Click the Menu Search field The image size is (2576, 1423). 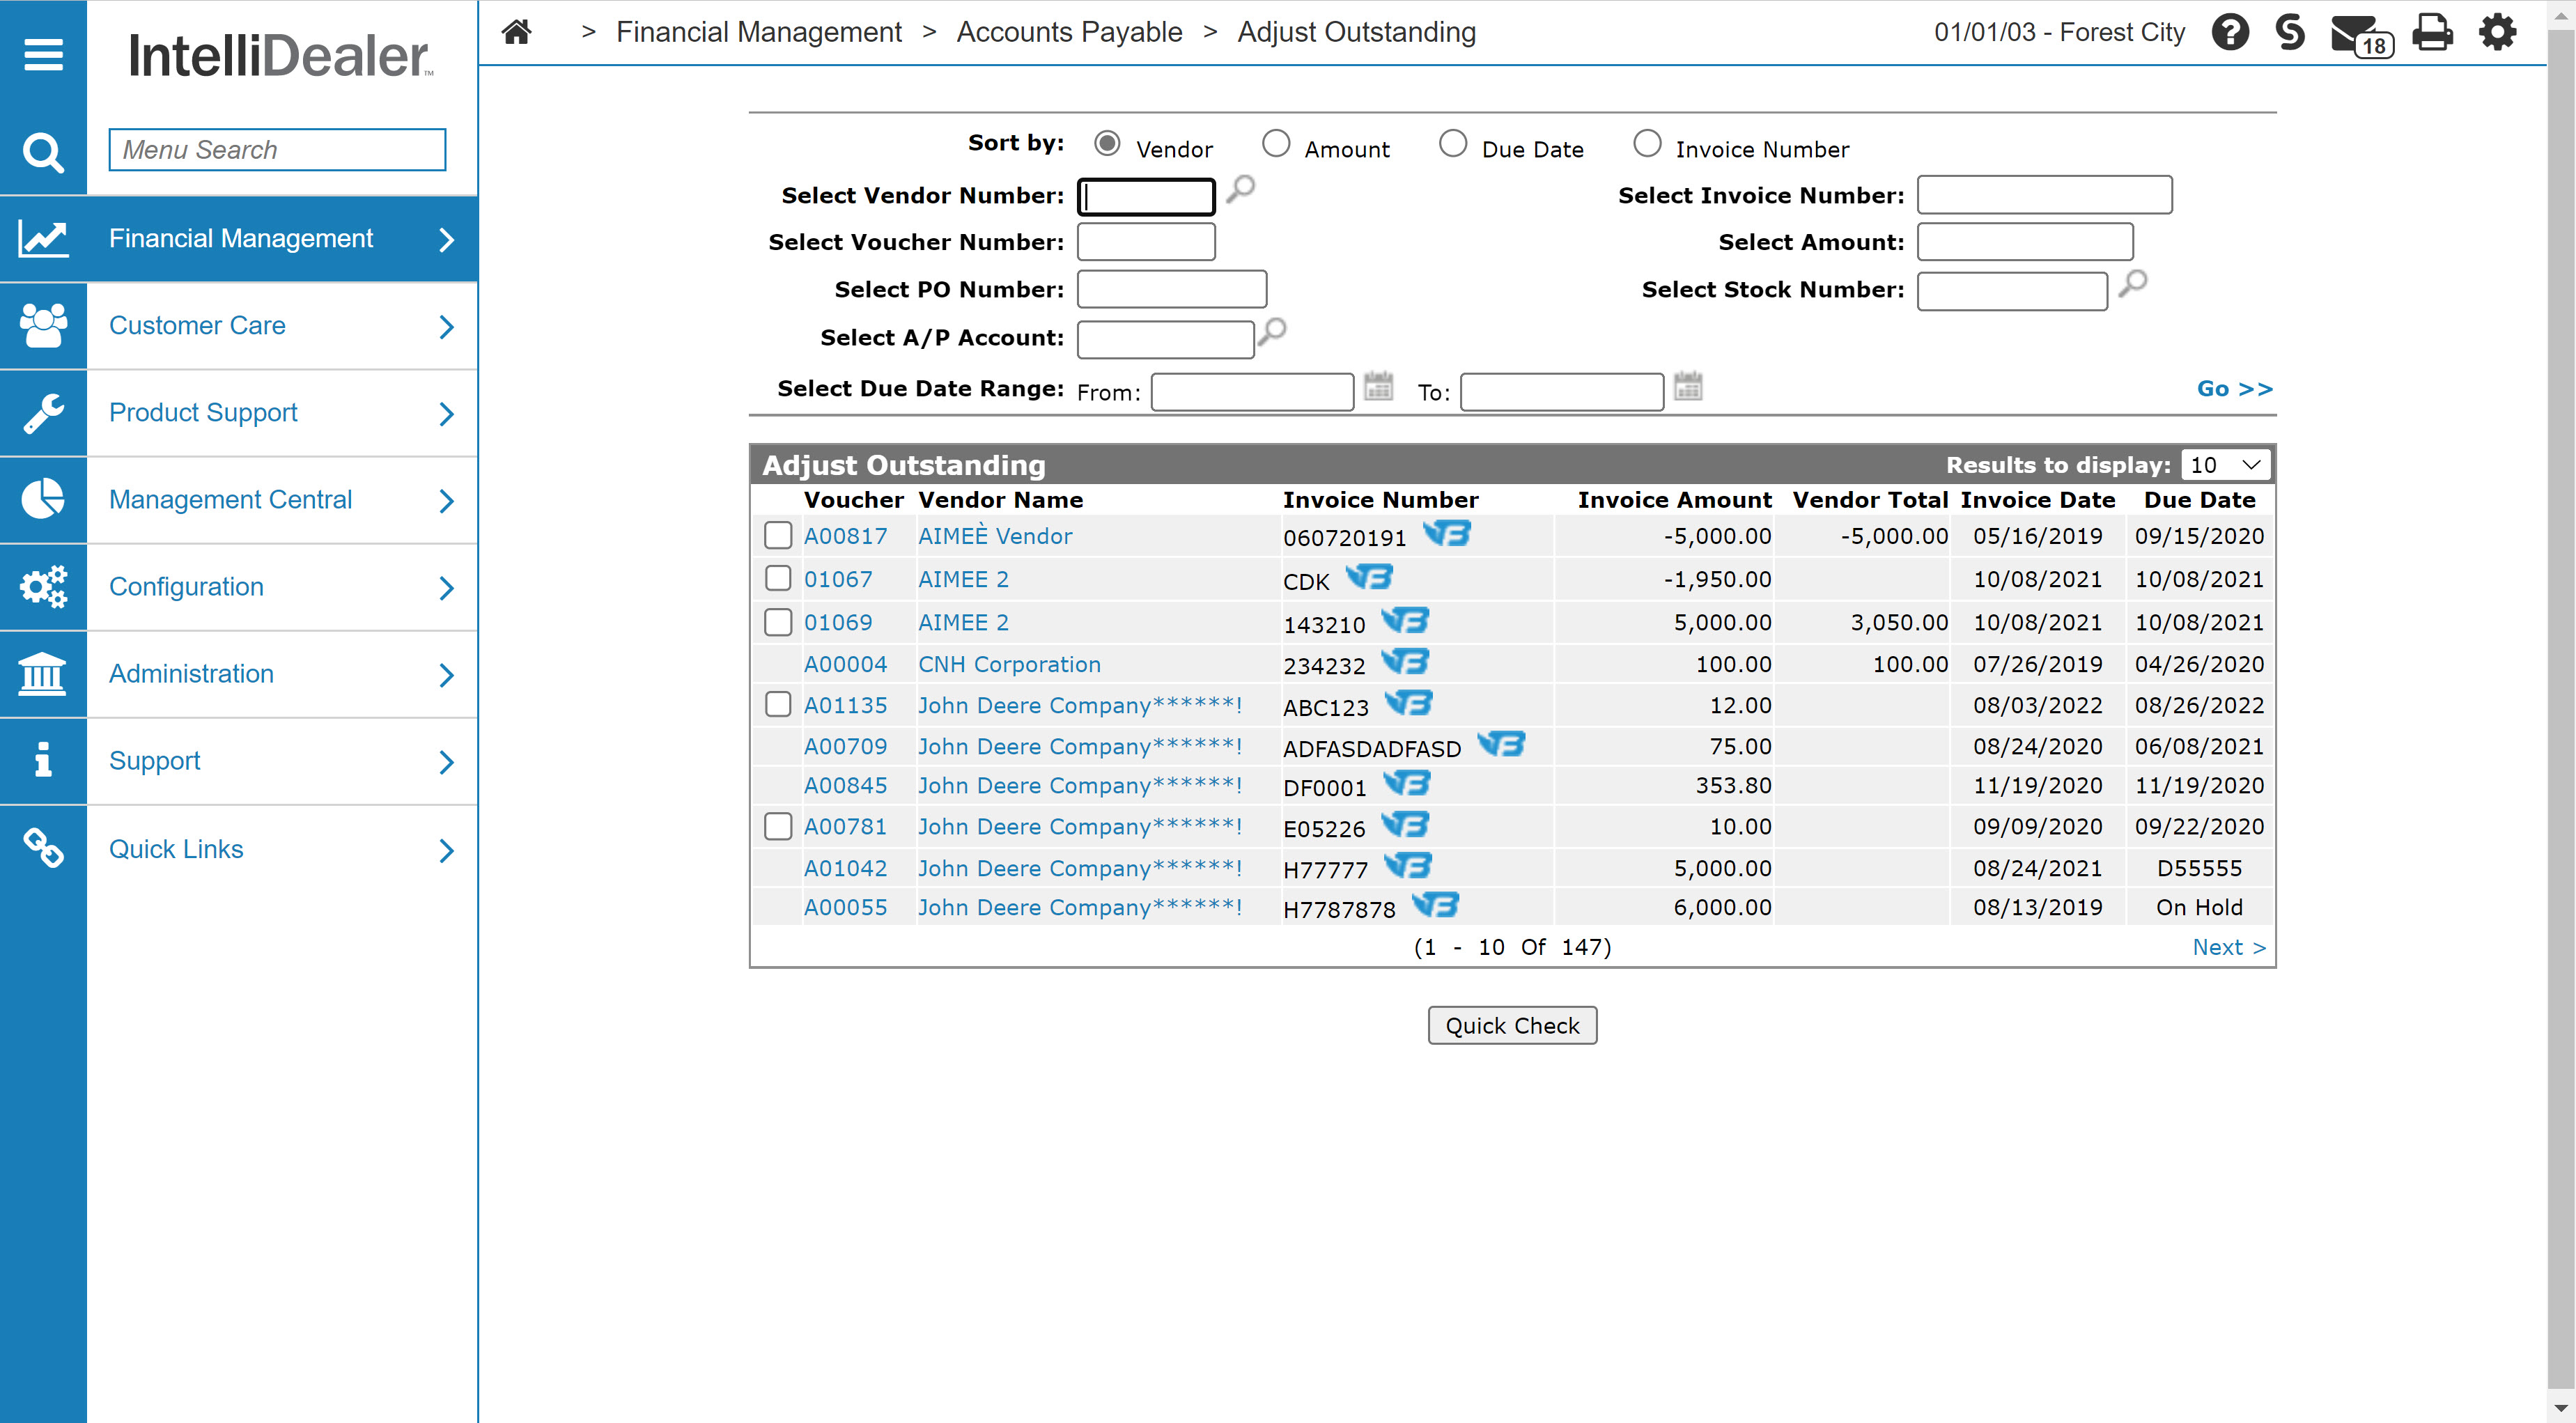[x=277, y=150]
